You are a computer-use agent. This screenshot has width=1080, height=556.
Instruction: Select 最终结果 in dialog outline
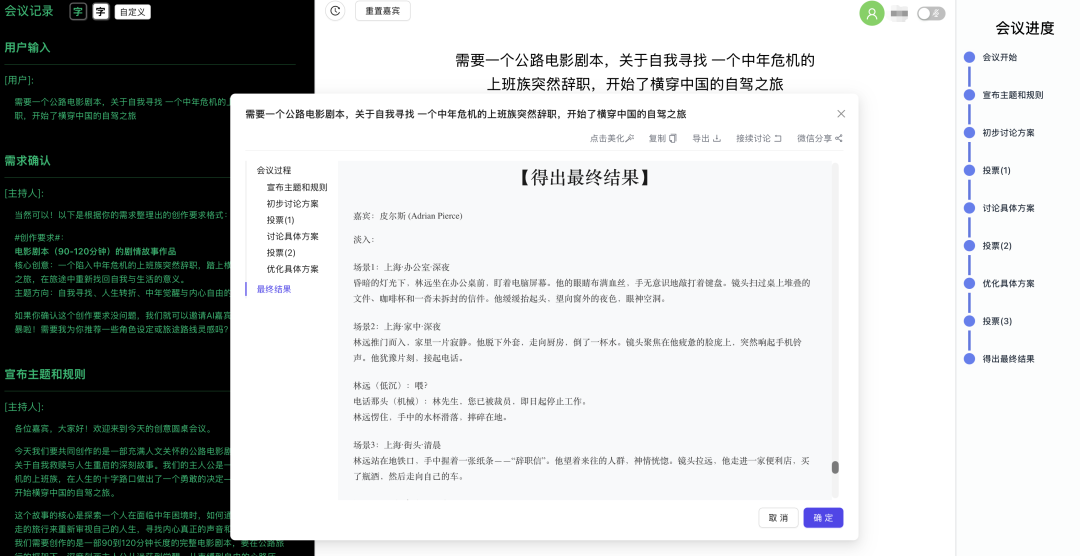point(274,289)
